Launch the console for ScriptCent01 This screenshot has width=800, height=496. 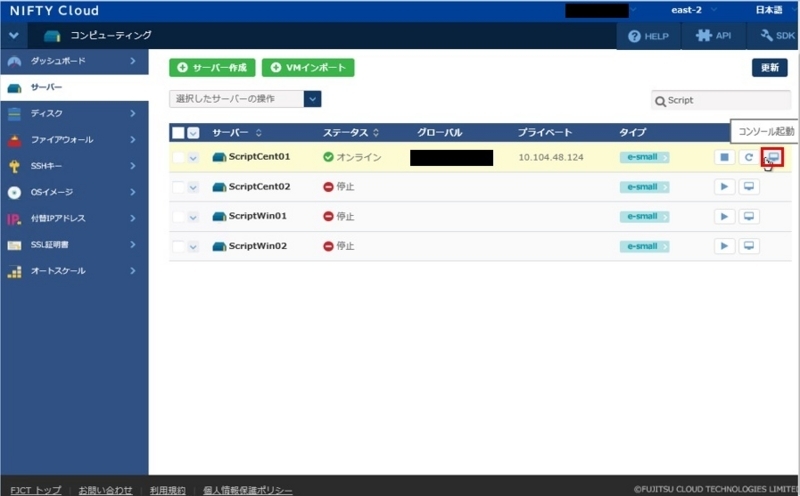click(x=773, y=157)
